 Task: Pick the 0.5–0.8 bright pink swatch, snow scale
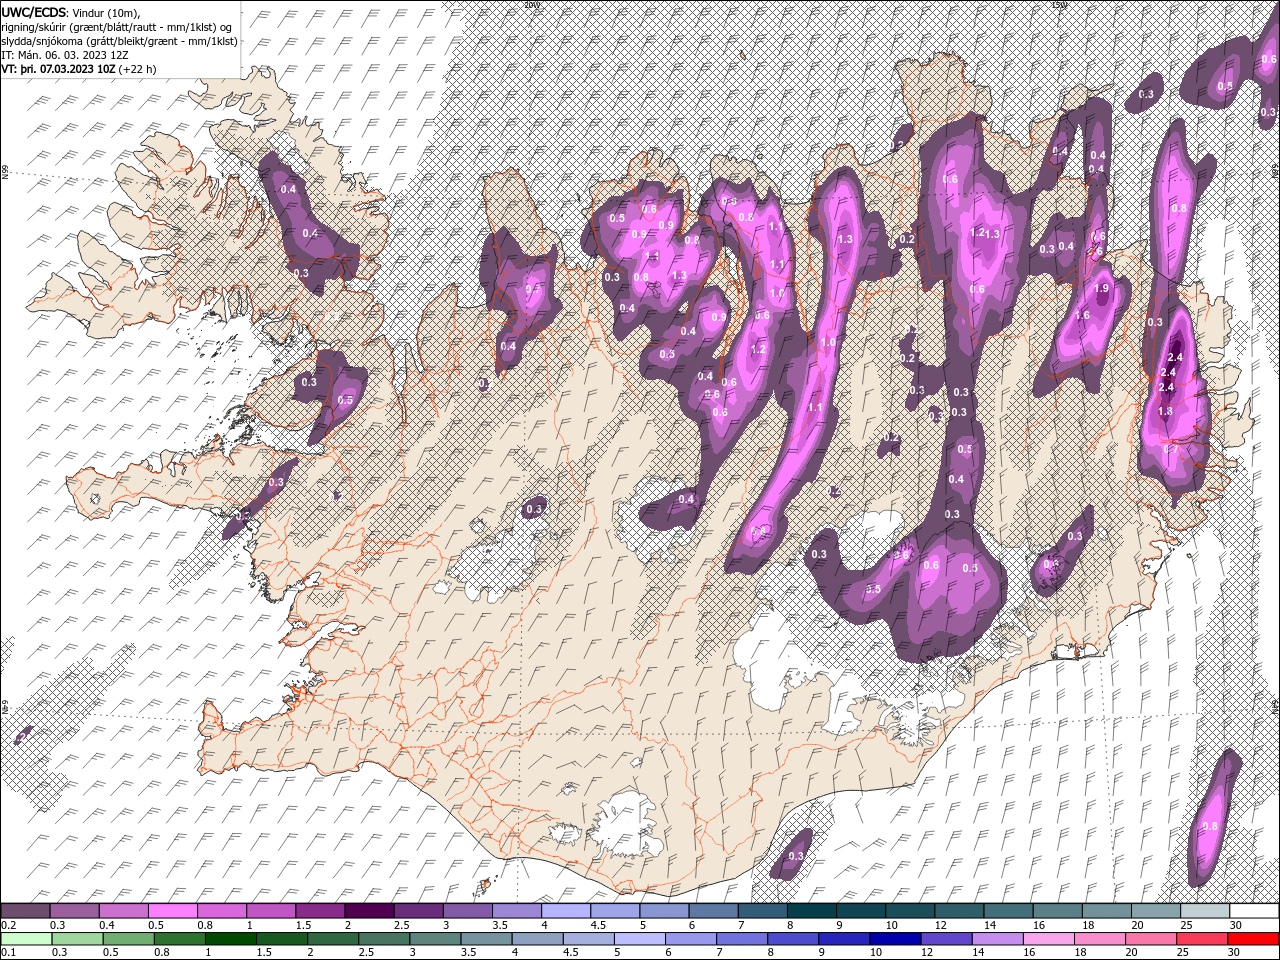(x=172, y=911)
